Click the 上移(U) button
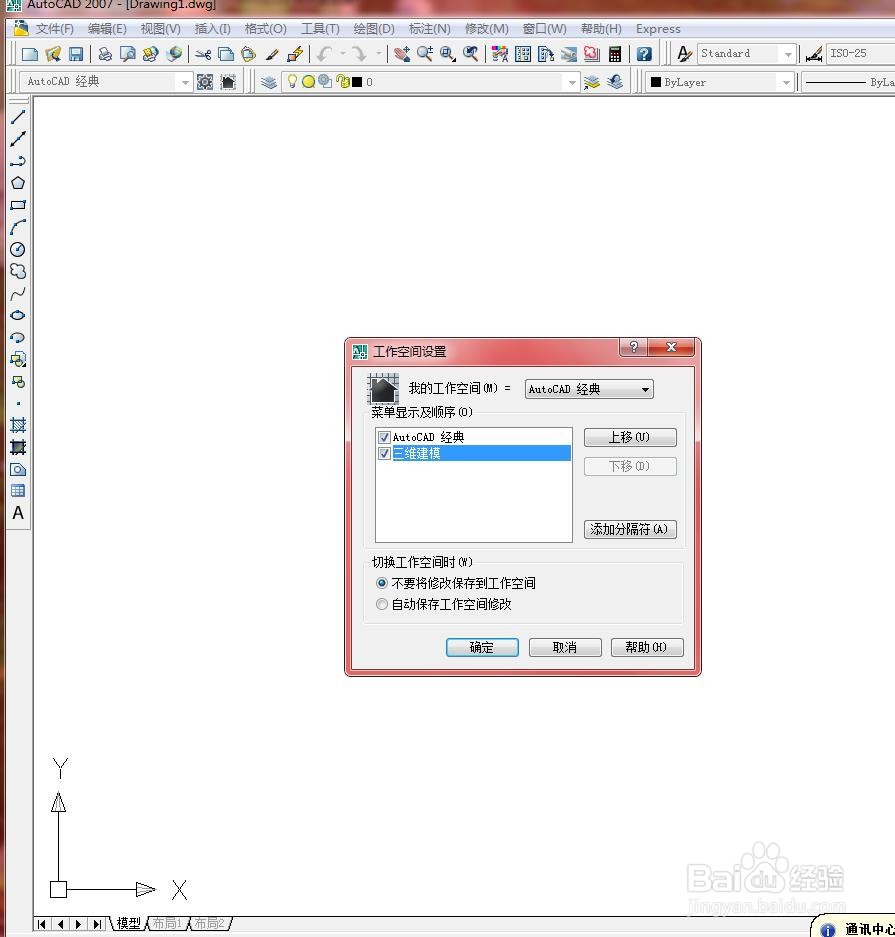Viewport: 895px width, 937px height. pos(630,437)
